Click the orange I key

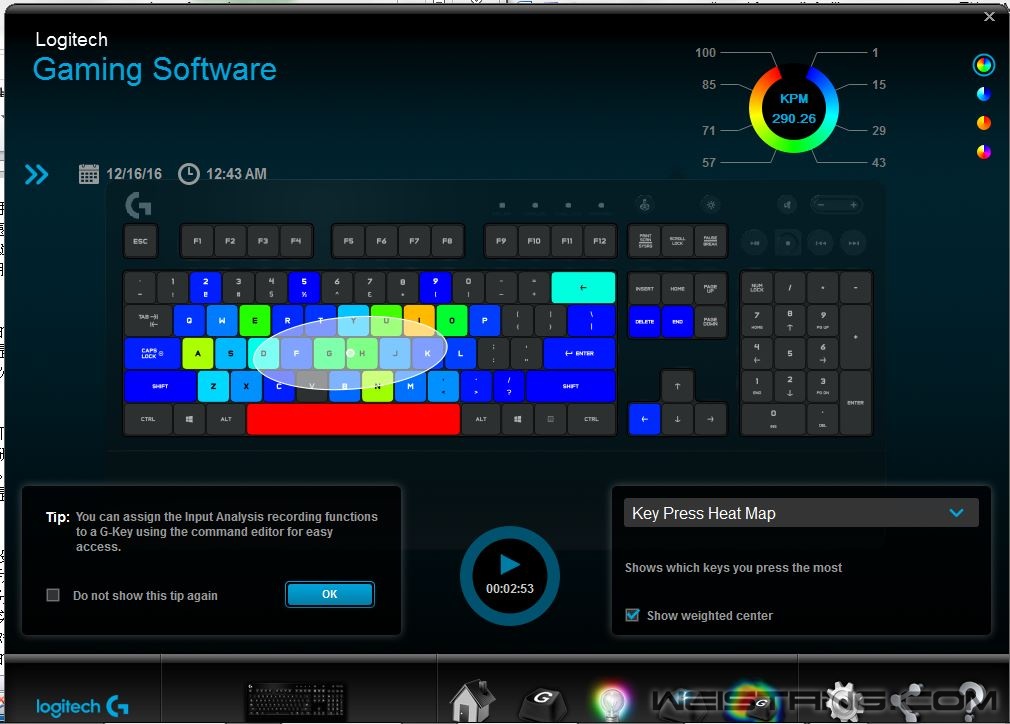point(419,320)
